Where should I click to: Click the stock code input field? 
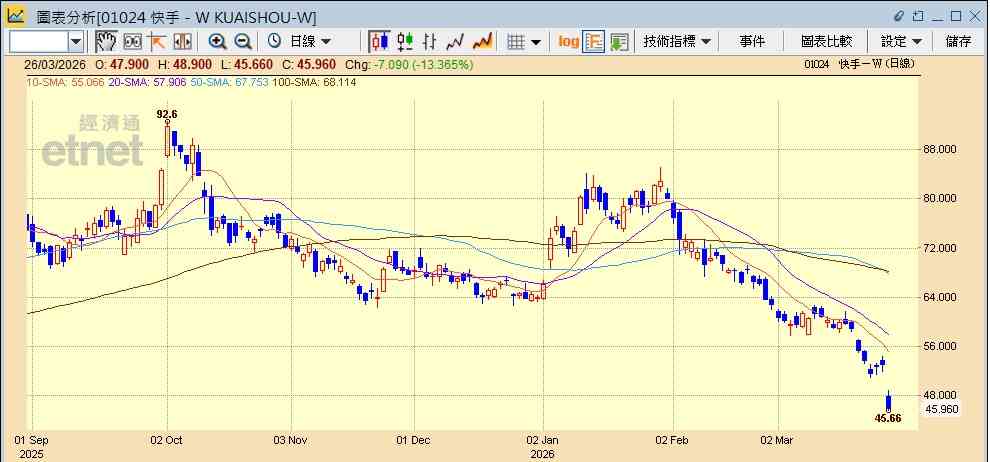tap(39, 42)
